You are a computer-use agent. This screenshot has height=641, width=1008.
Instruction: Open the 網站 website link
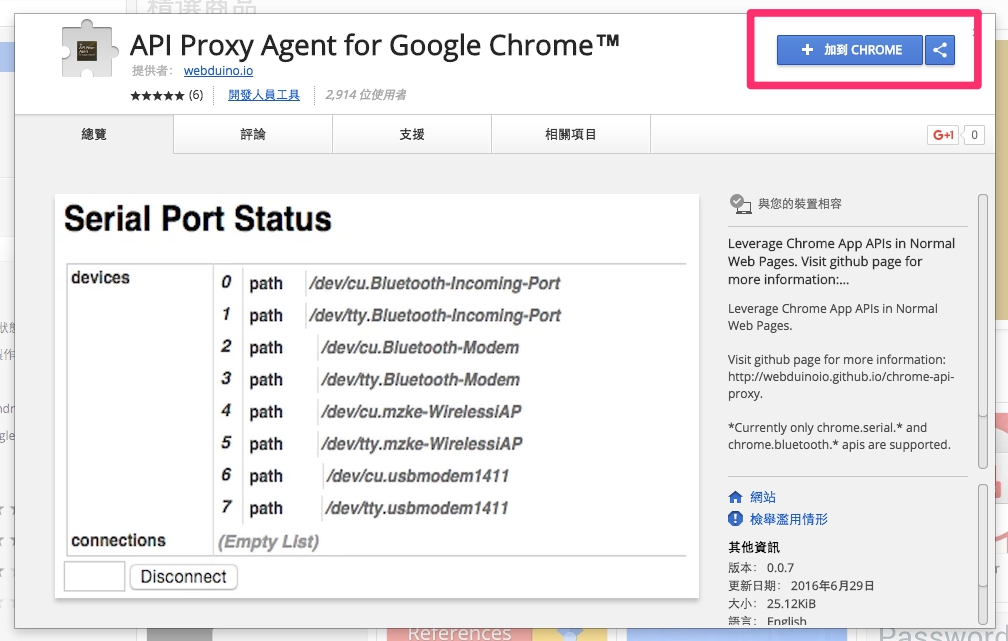click(x=763, y=497)
